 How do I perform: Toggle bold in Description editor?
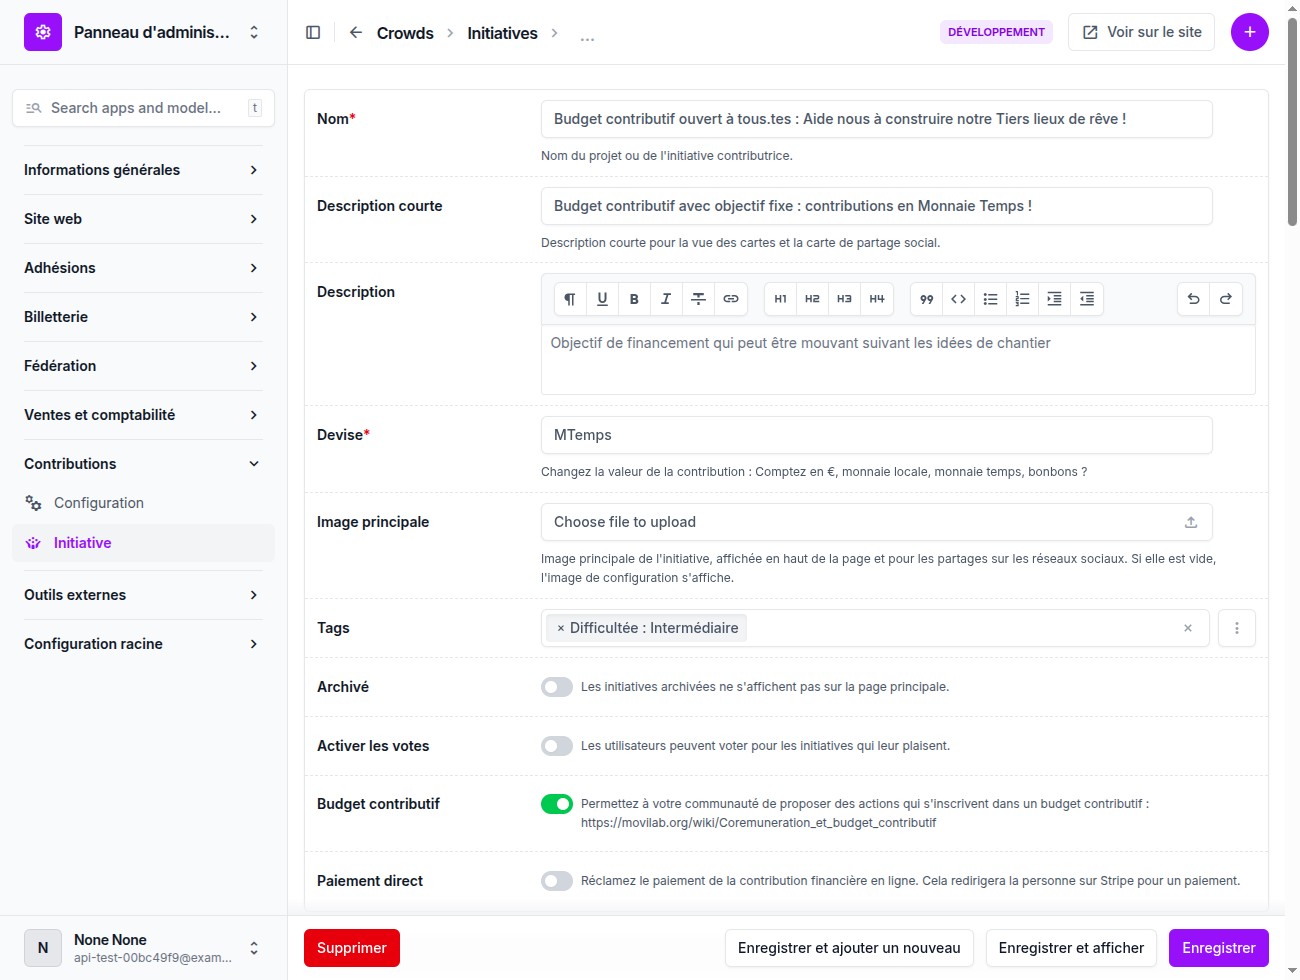(x=634, y=299)
